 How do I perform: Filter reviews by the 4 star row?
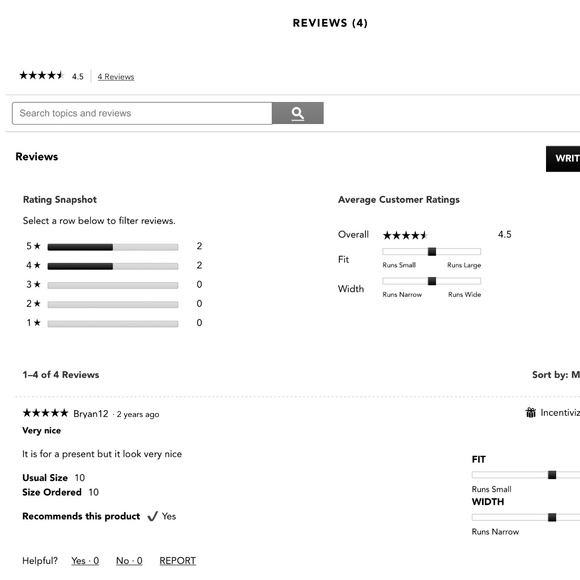pyautogui.click(x=114, y=266)
